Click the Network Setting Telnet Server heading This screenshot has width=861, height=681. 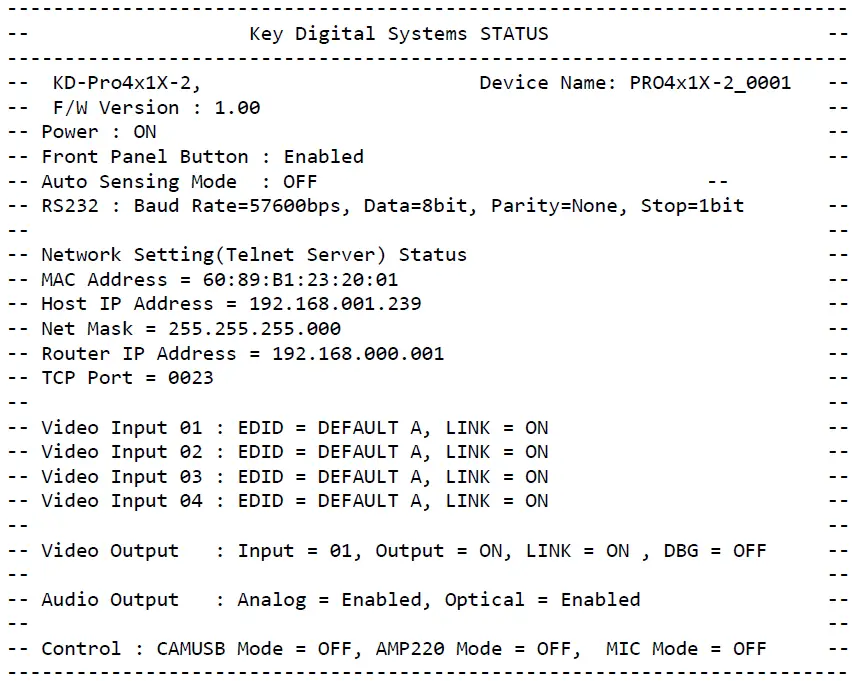[x=253, y=255]
